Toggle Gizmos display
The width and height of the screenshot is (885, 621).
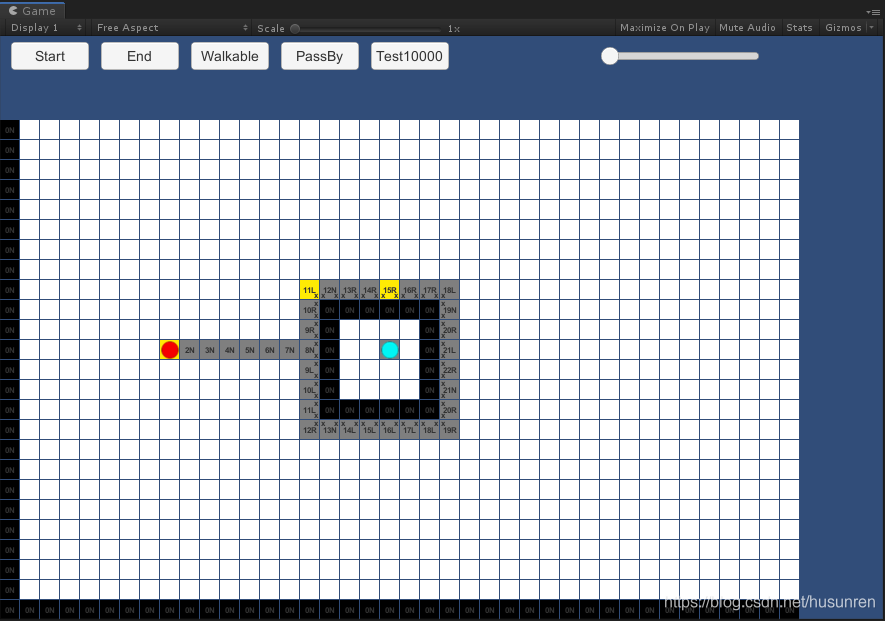(843, 28)
